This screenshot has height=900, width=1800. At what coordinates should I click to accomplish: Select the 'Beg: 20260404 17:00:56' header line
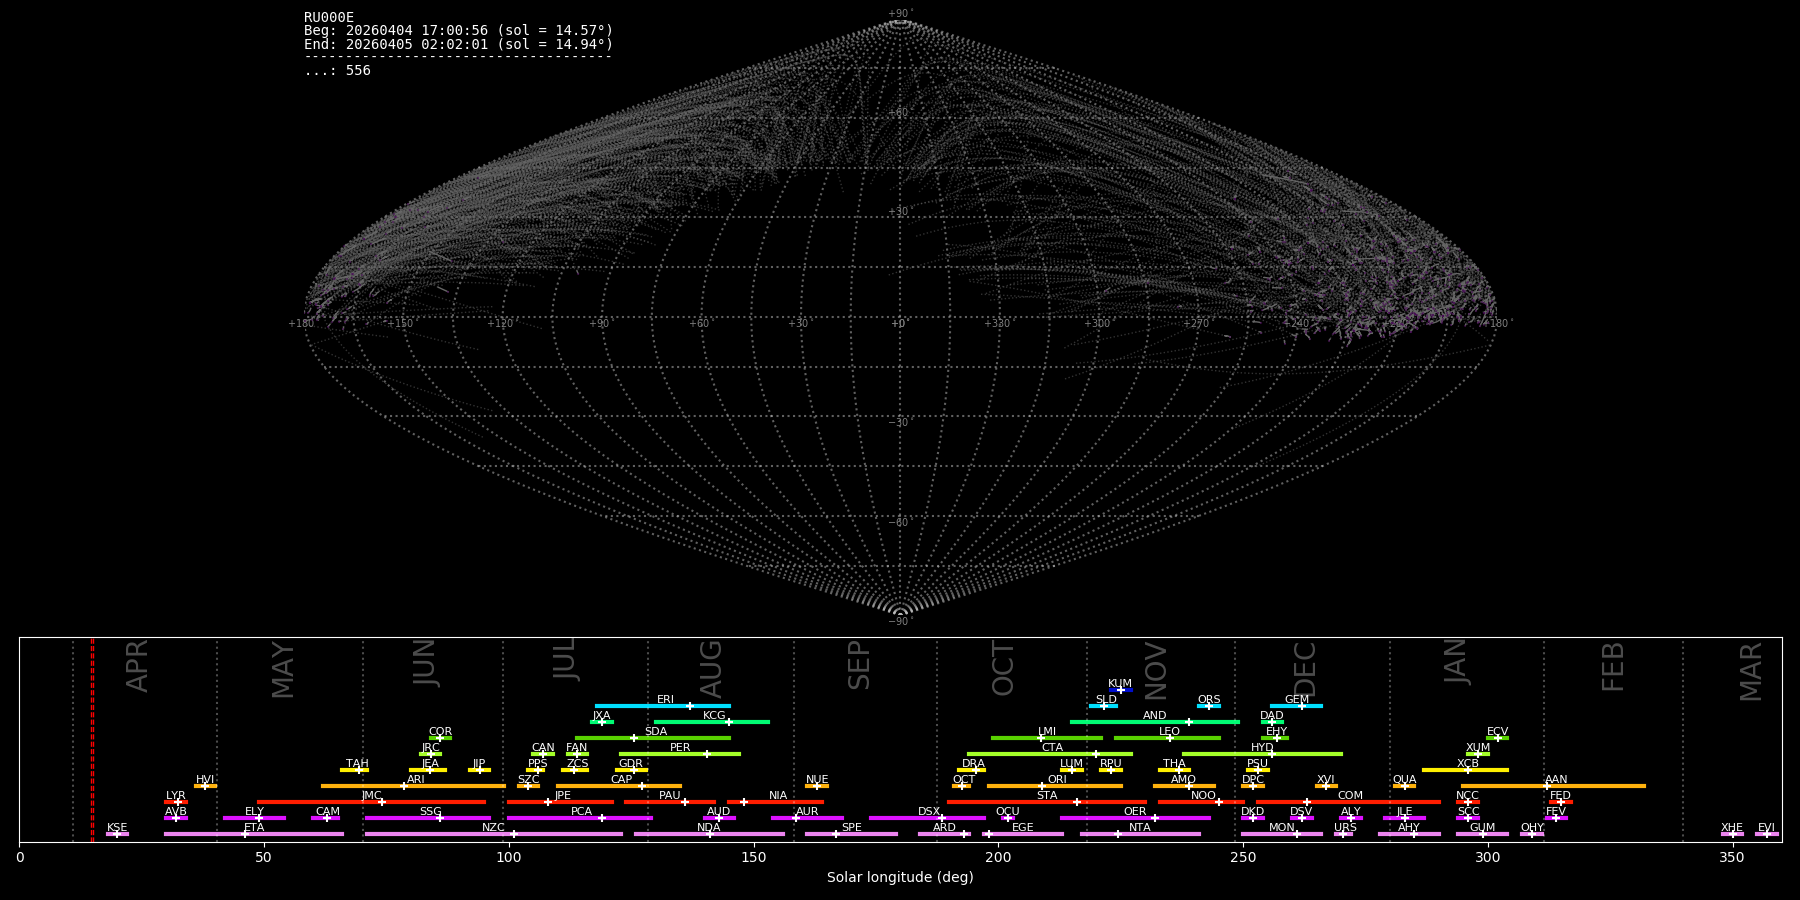click(458, 31)
